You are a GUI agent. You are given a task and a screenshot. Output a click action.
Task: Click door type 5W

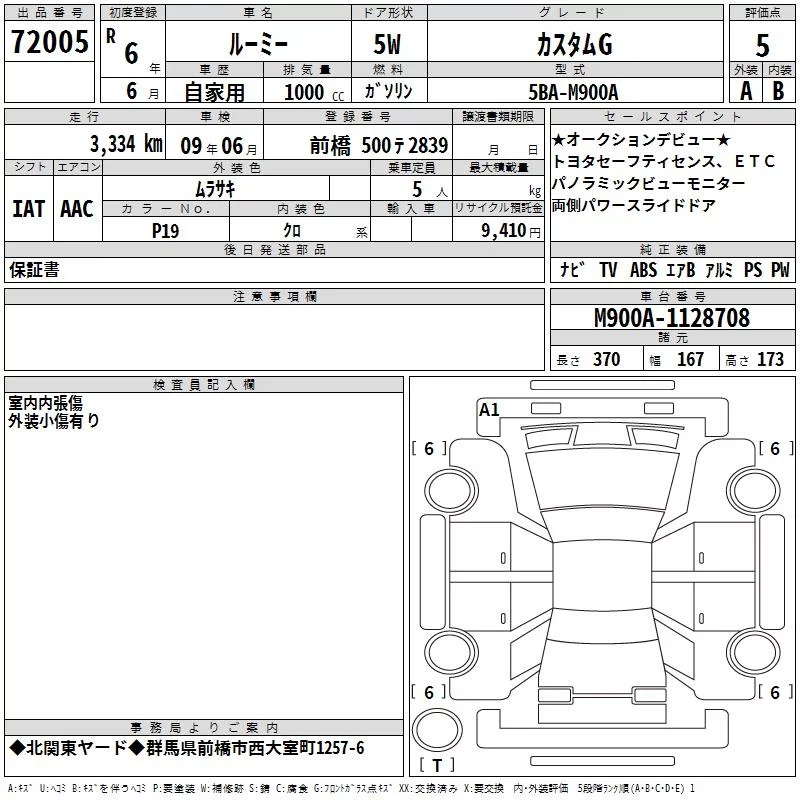pyautogui.click(x=388, y=44)
